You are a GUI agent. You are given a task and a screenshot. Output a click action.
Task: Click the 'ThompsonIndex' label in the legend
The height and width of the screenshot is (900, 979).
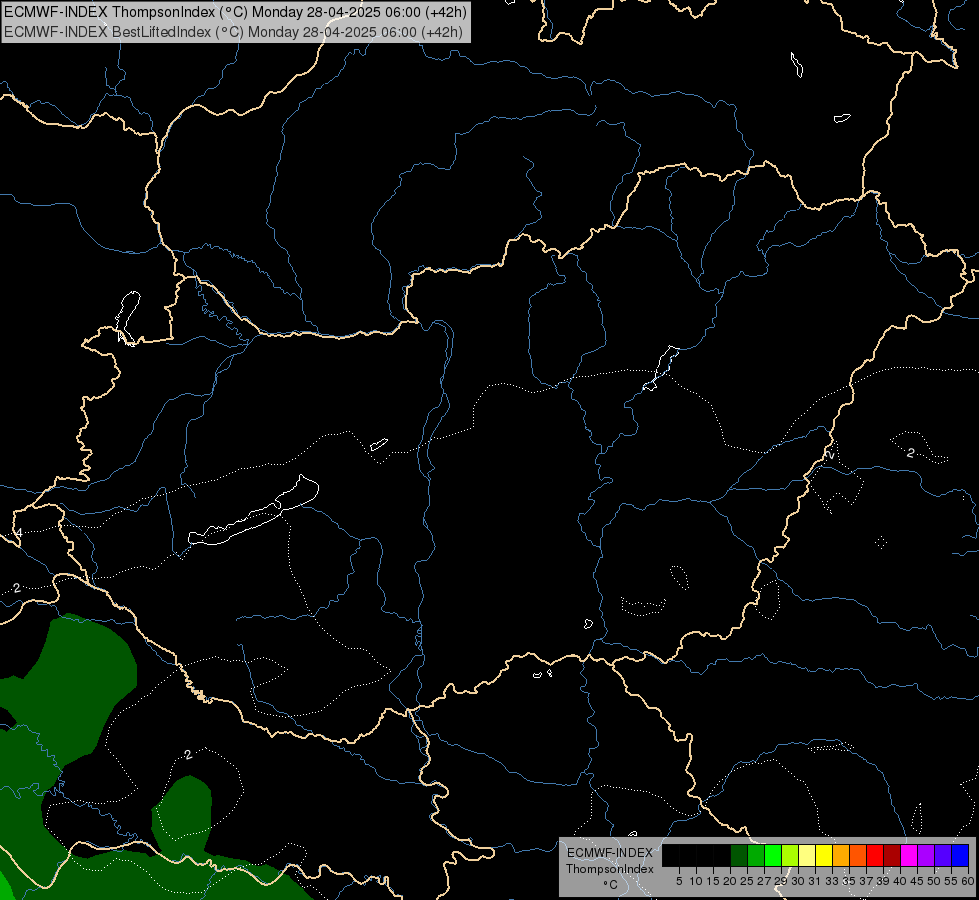tap(610, 869)
